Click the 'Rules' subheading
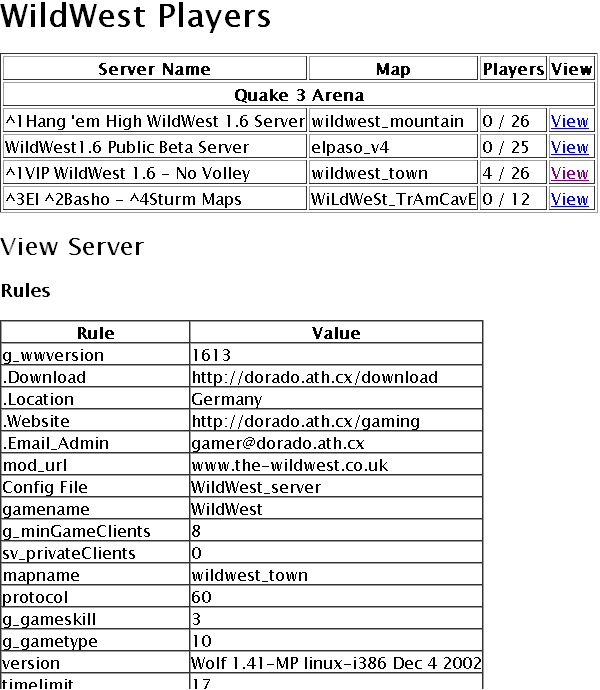600x690 pixels. point(26,291)
